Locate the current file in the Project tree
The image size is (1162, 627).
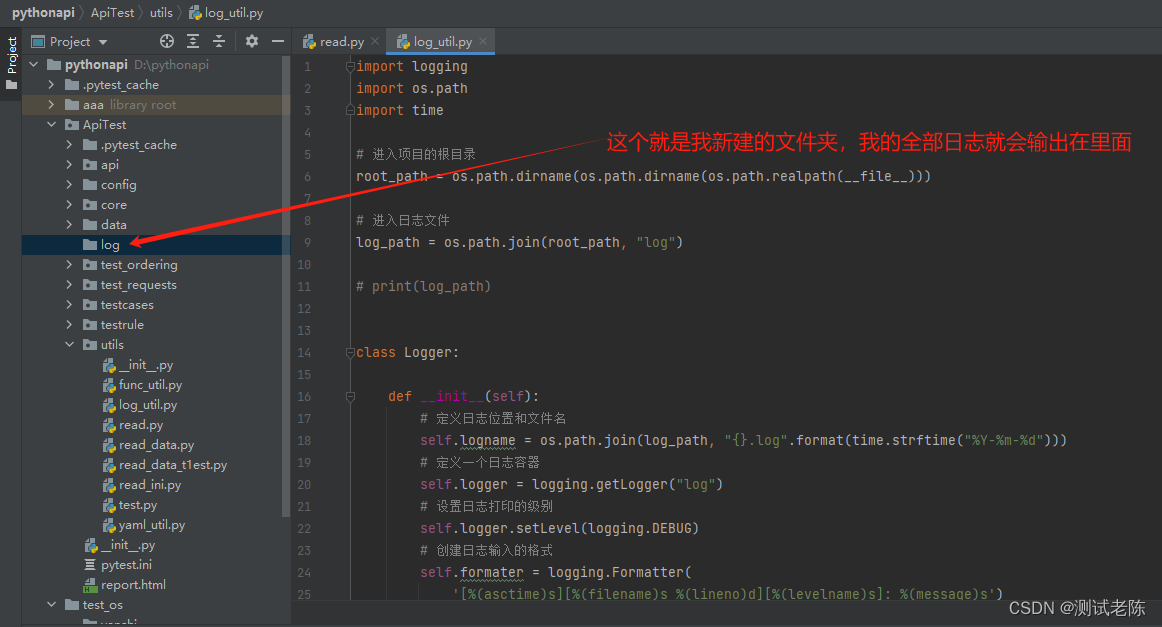click(x=167, y=42)
